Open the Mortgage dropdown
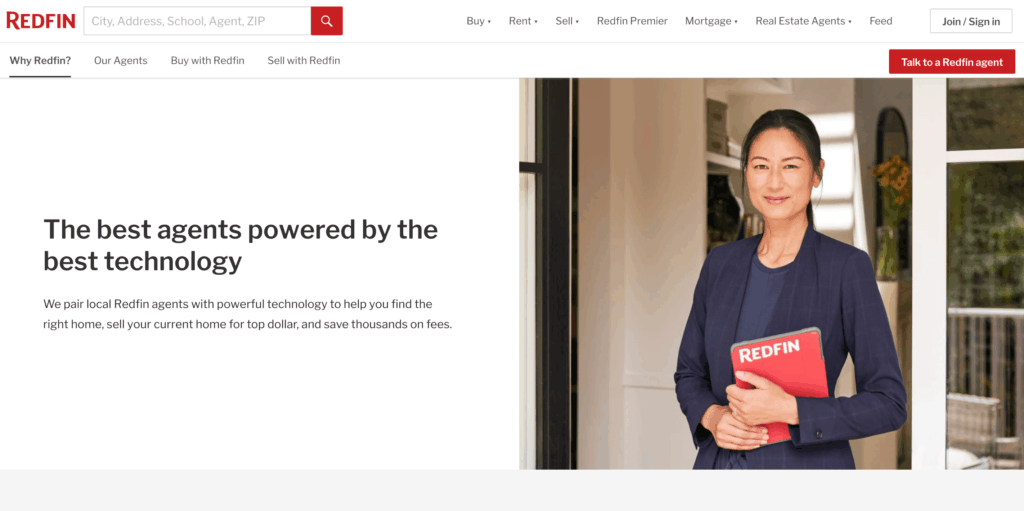Viewport: 1024px width, 511px height. click(711, 21)
